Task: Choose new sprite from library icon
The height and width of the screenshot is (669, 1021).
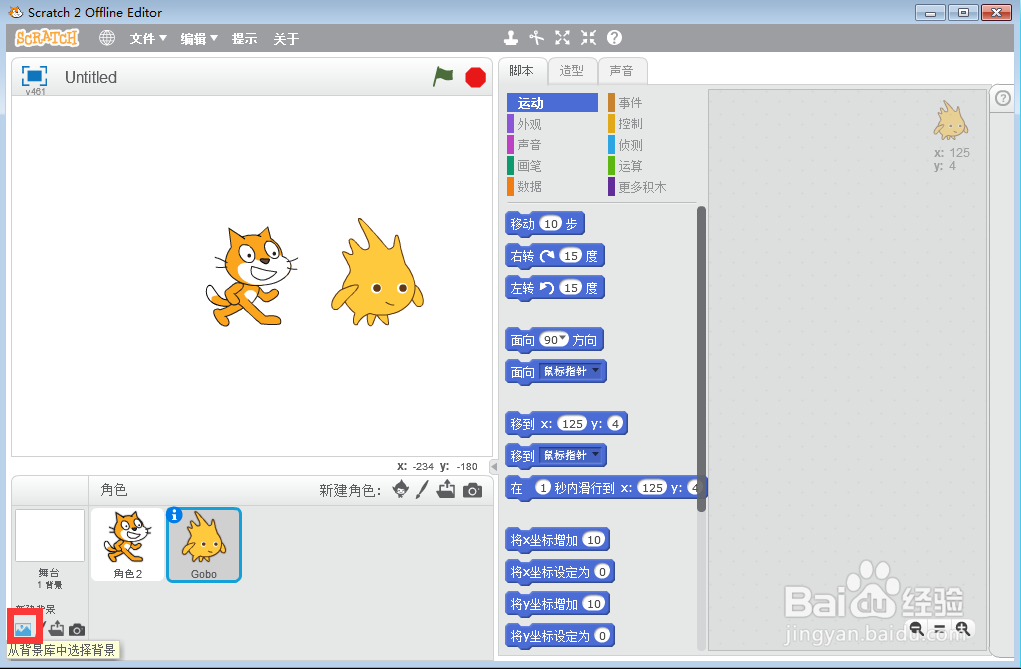Action: [401, 489]
